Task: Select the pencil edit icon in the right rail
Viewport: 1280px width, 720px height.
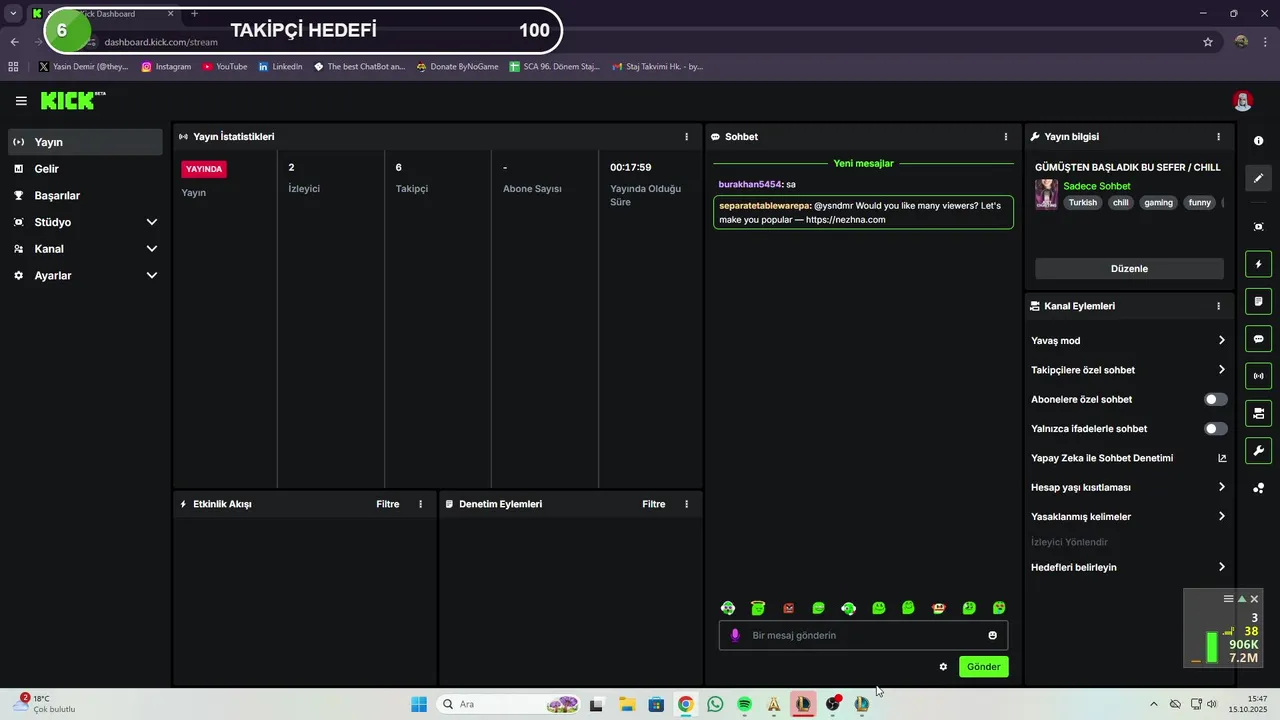Action: pyautogui.click(x=1258, y=178)
